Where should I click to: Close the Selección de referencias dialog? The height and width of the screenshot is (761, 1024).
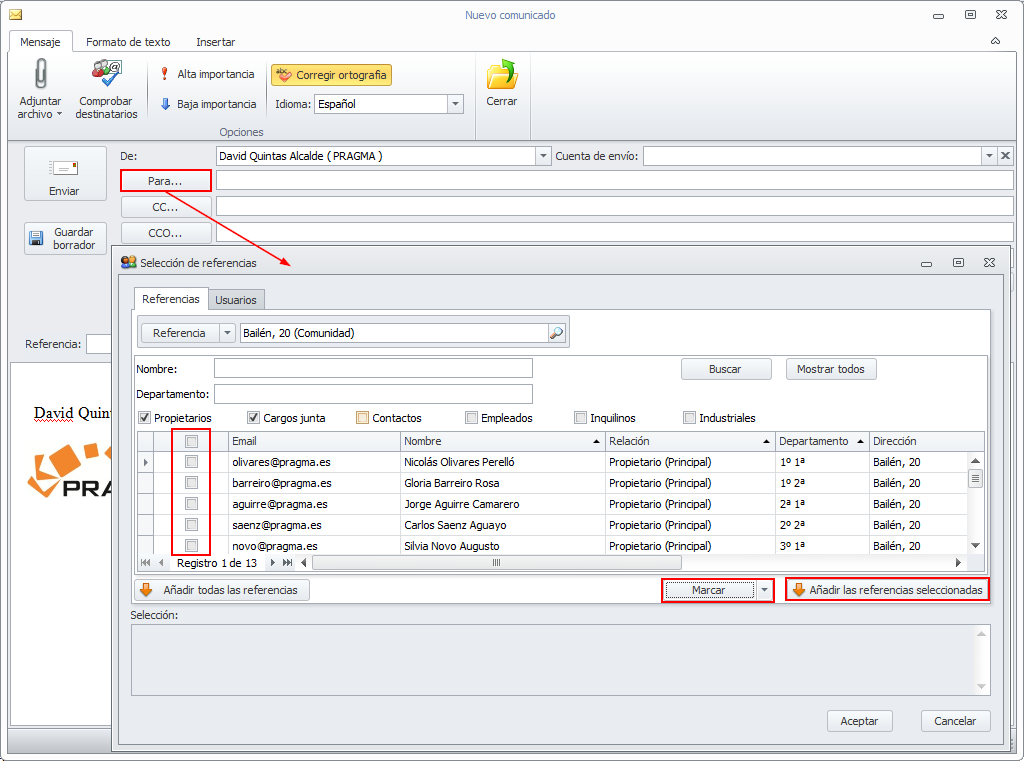[x=989, y=263]
